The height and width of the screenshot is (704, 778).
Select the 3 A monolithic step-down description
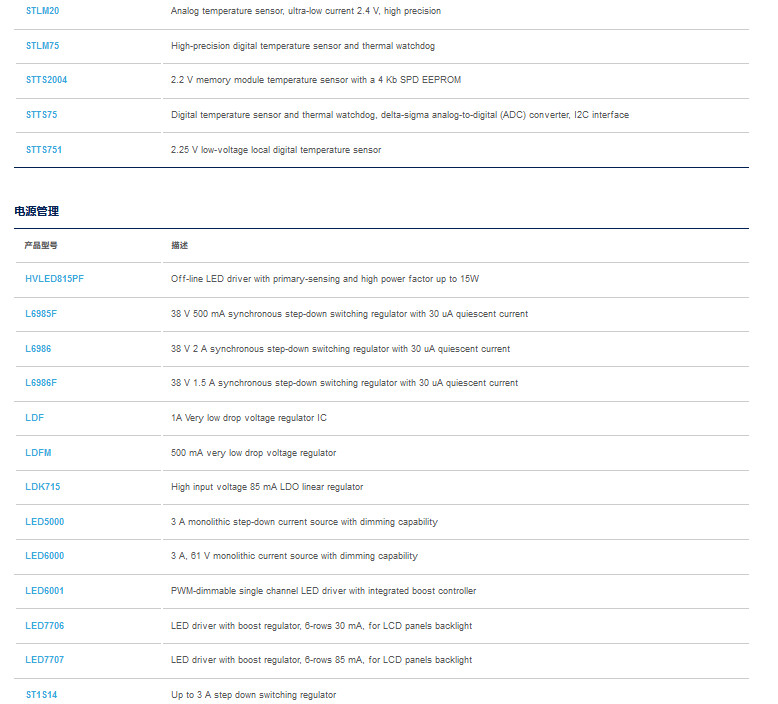tap(304, 521)
